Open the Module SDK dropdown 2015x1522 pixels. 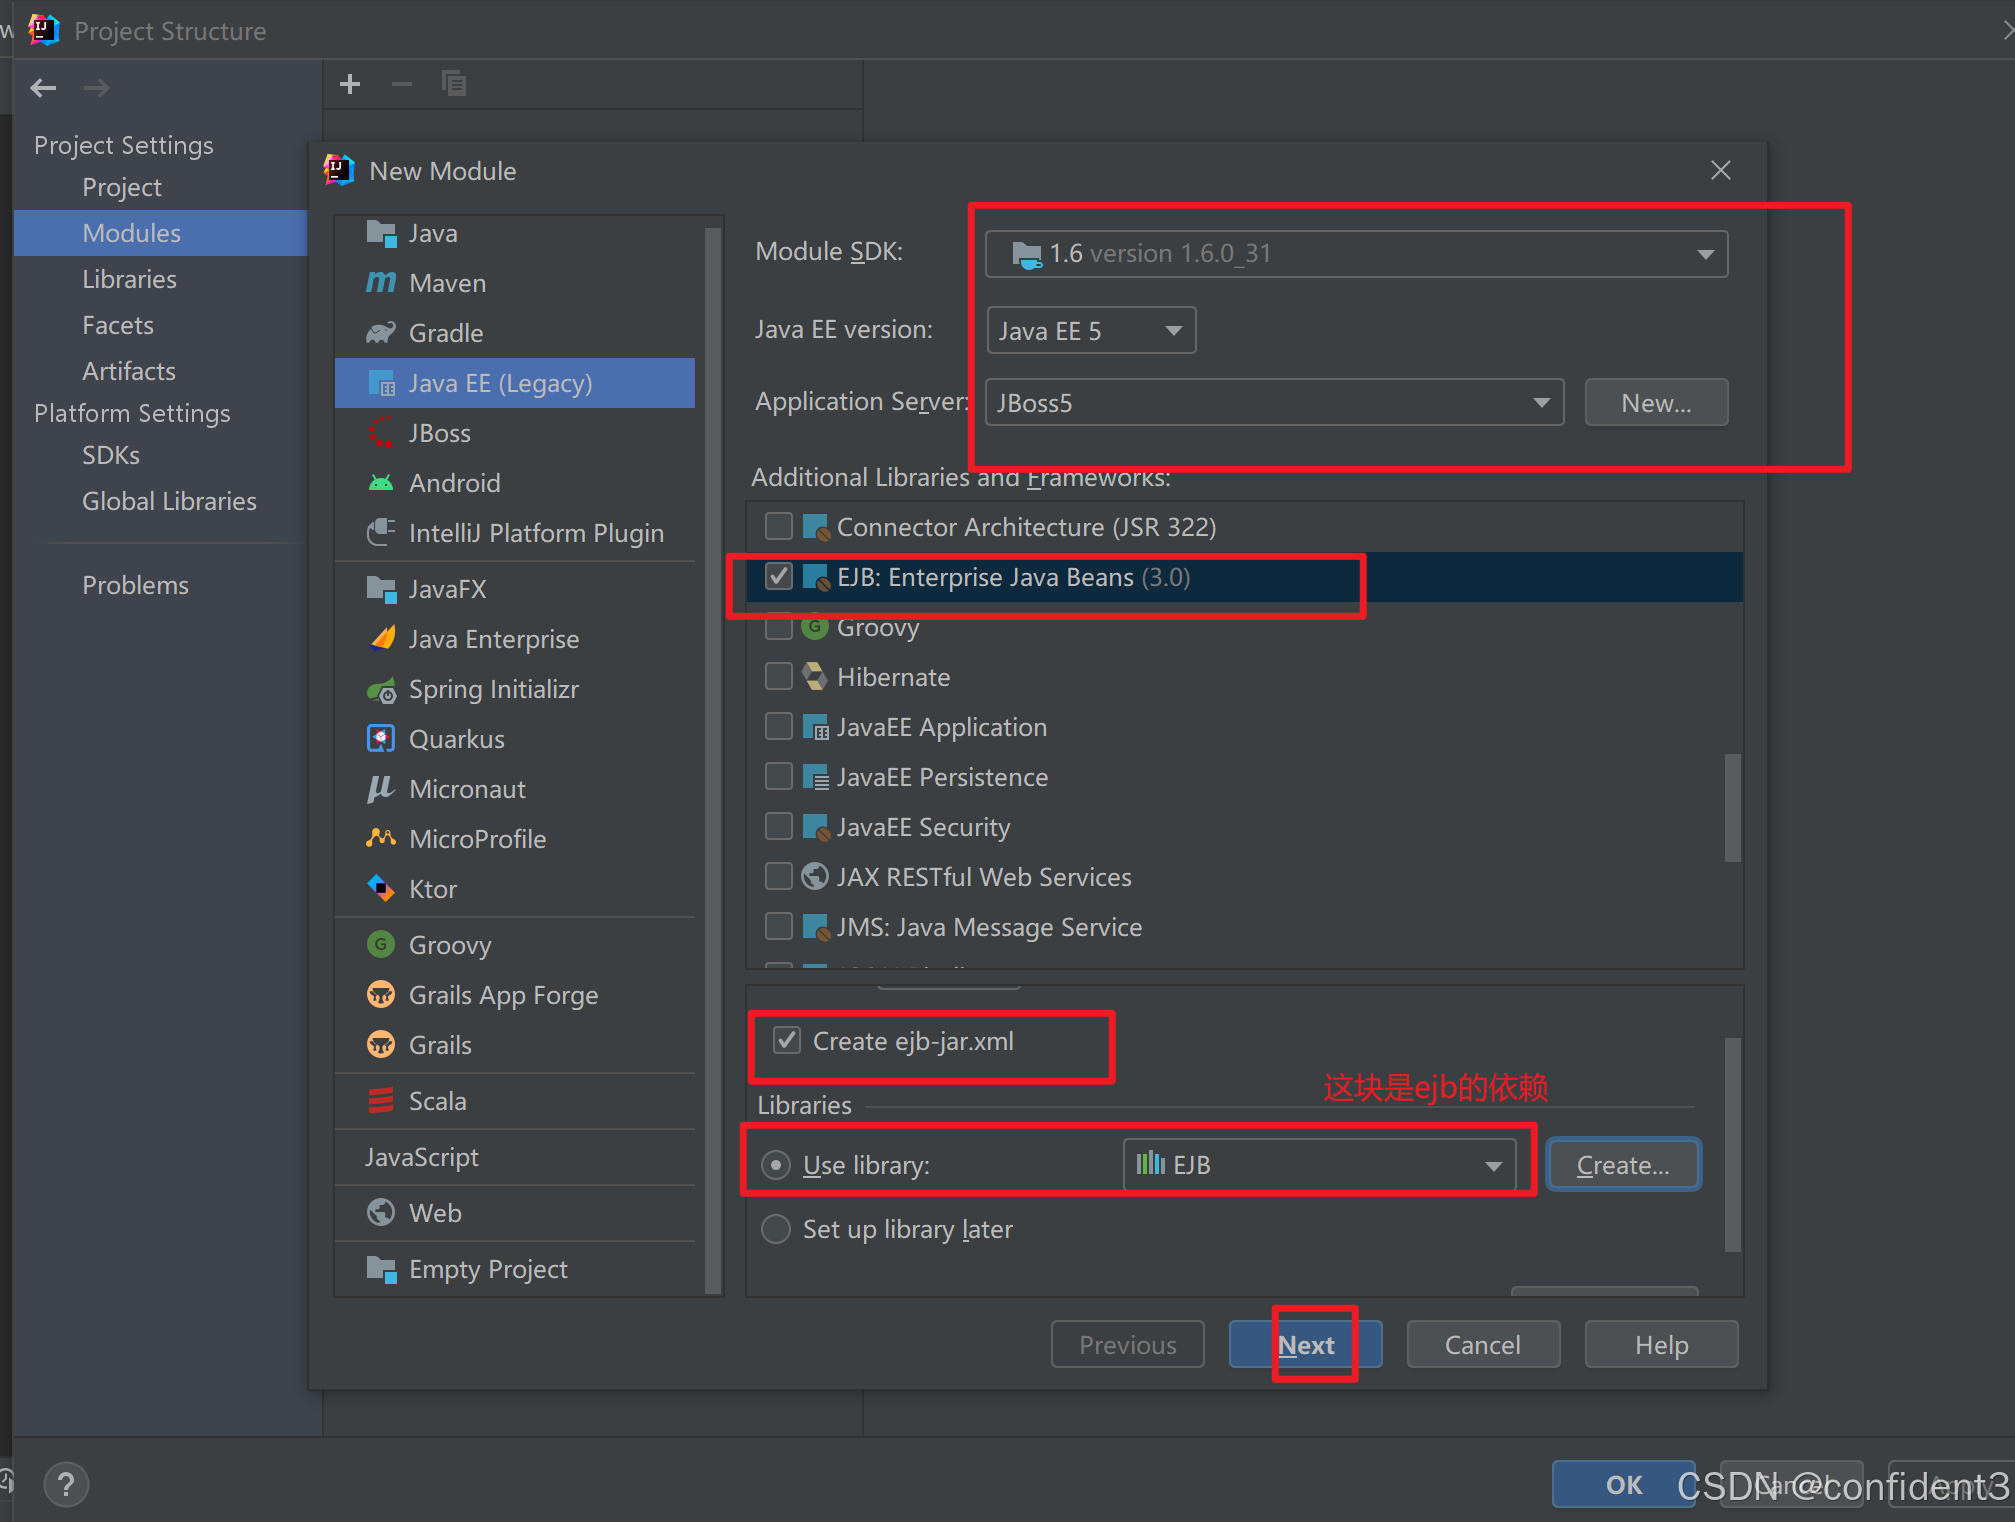tap(1704, 254)
